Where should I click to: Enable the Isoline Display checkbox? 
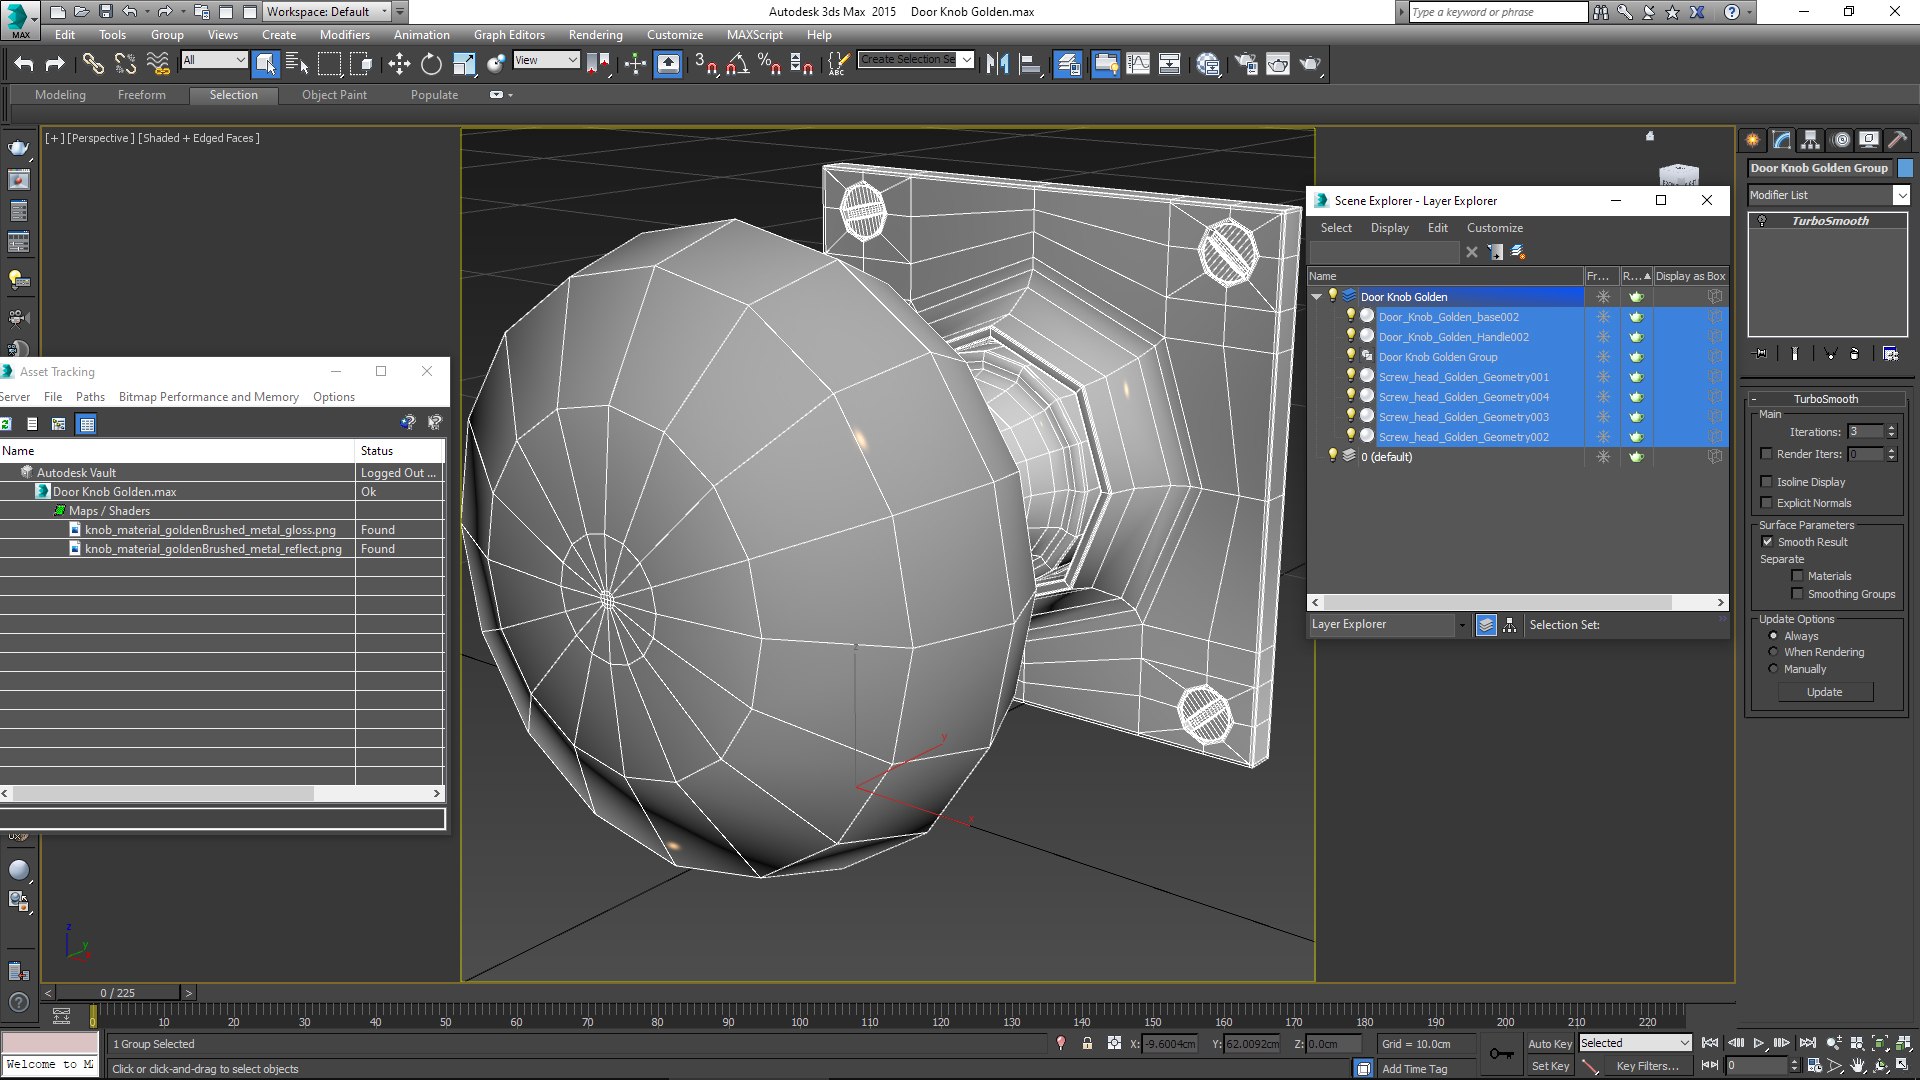point(1767,482)
